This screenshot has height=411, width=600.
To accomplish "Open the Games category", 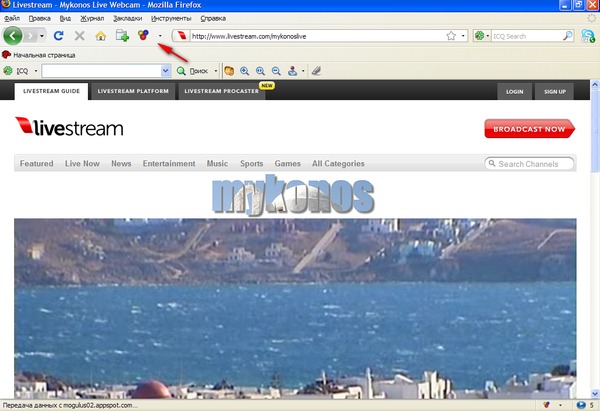I will pos(287,163).
